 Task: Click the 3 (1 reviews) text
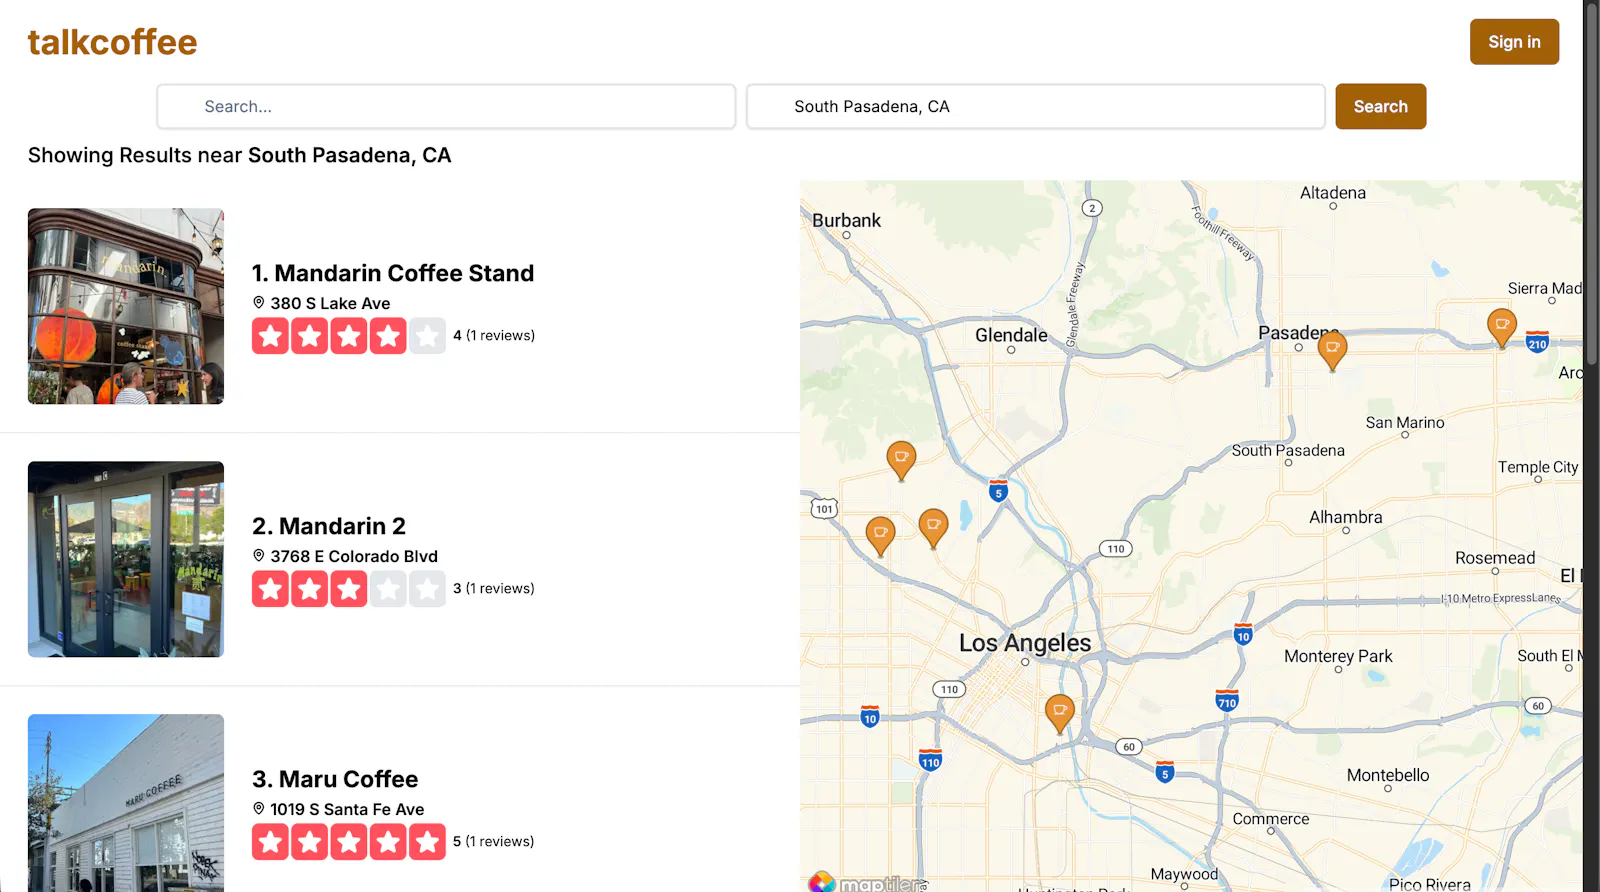(x=494, y=588)
